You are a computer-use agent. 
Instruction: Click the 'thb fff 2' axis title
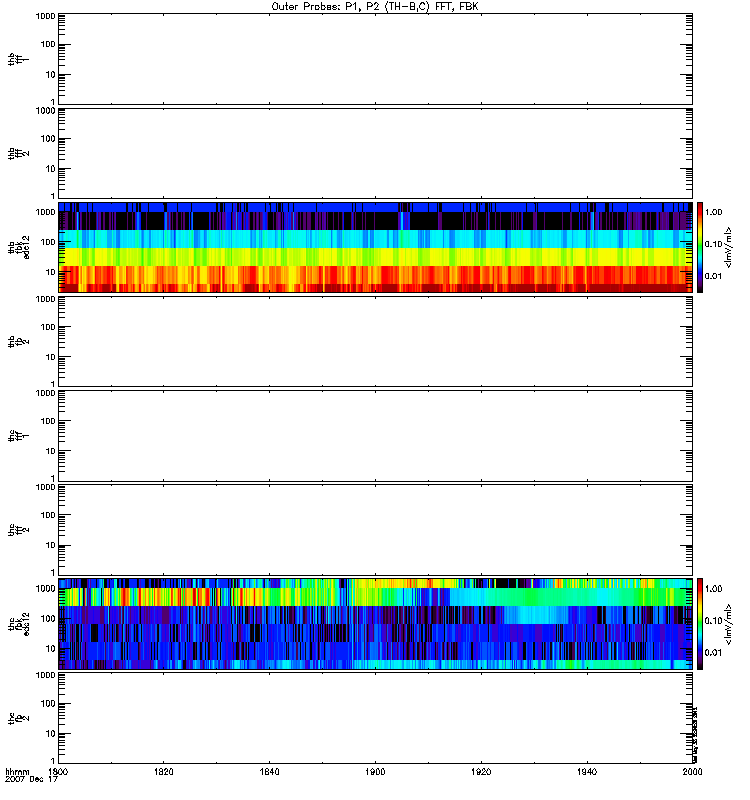pyautogui.click(x=18, y=153)
